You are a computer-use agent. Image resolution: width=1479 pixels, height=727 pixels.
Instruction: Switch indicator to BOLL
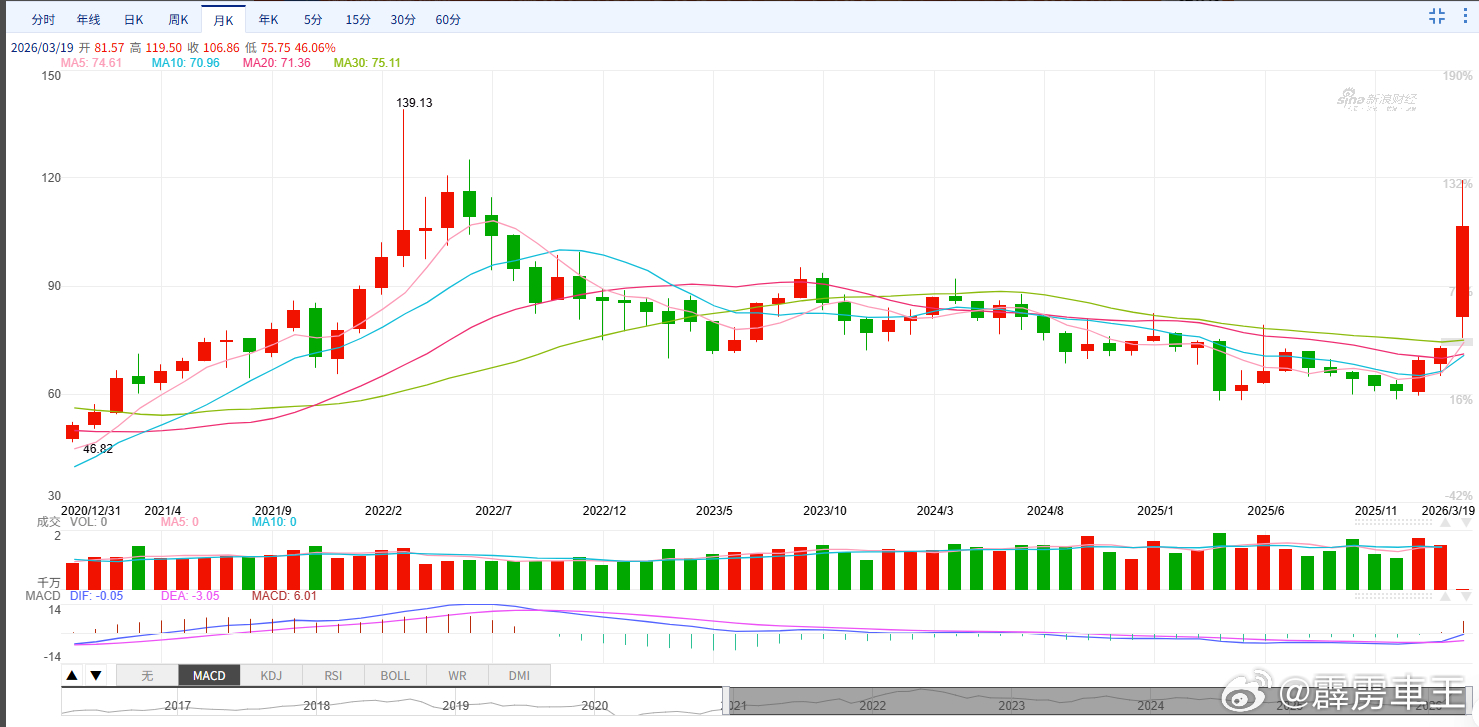(395, 675)
